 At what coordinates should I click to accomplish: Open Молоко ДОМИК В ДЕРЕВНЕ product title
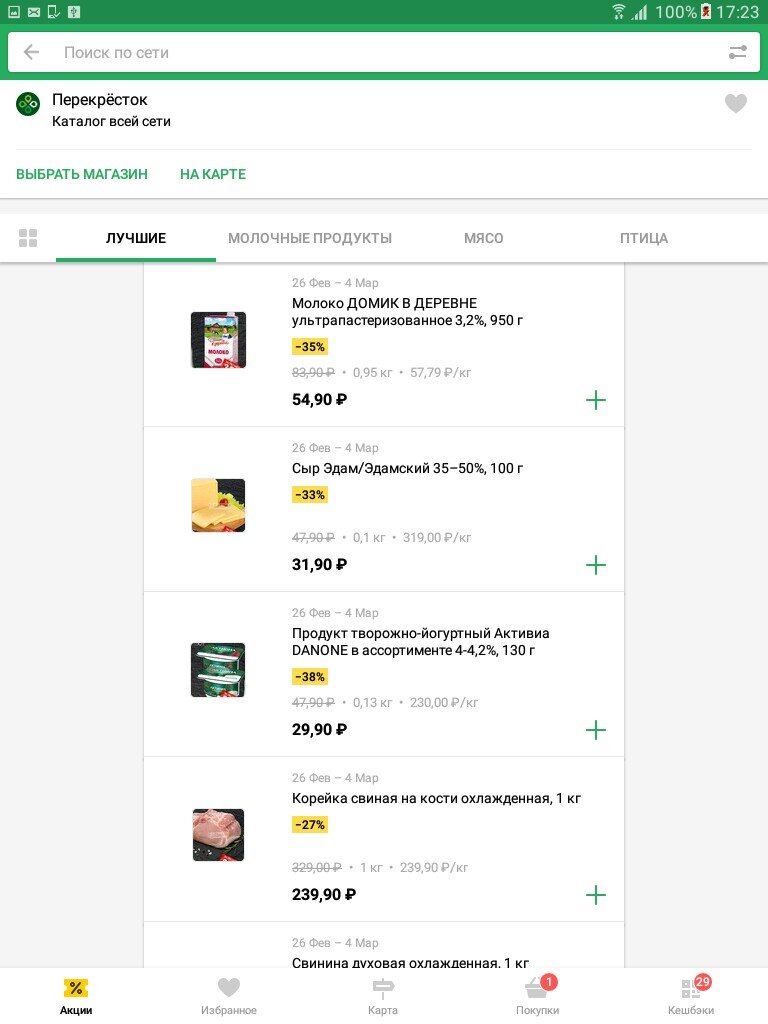pyautogui.click(x=408, y=312)
